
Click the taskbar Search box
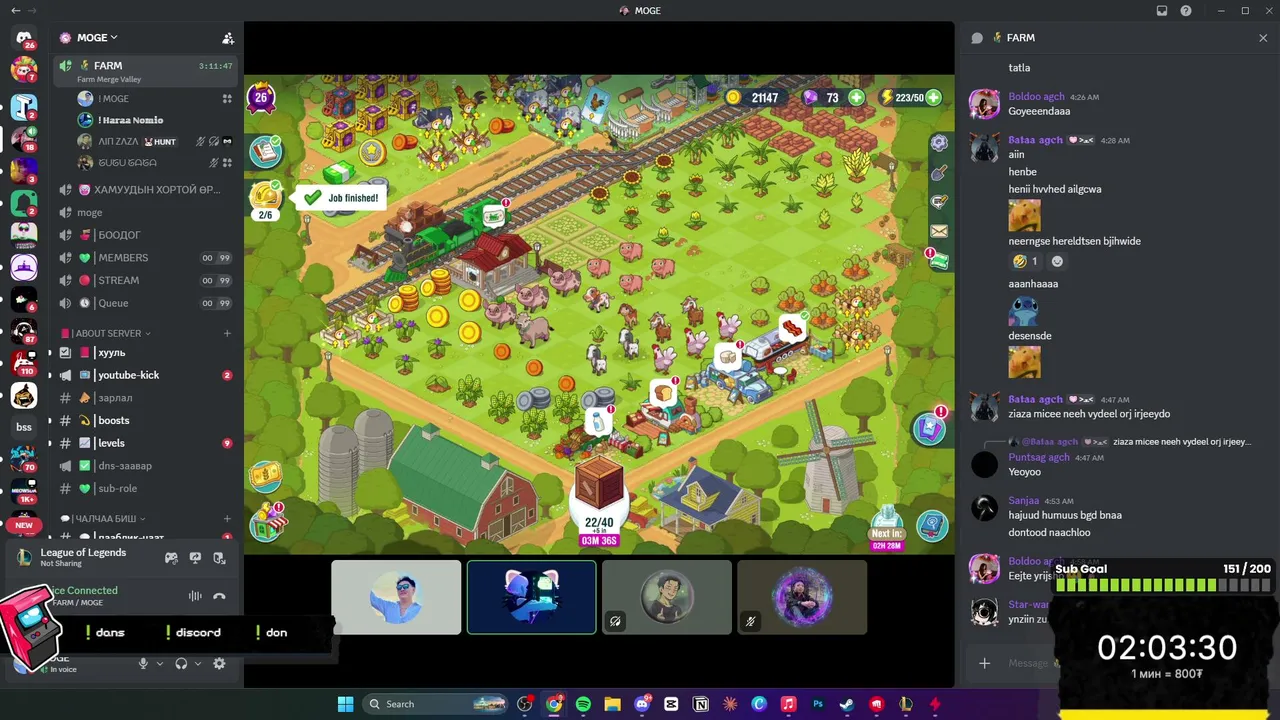coord(435,704)
